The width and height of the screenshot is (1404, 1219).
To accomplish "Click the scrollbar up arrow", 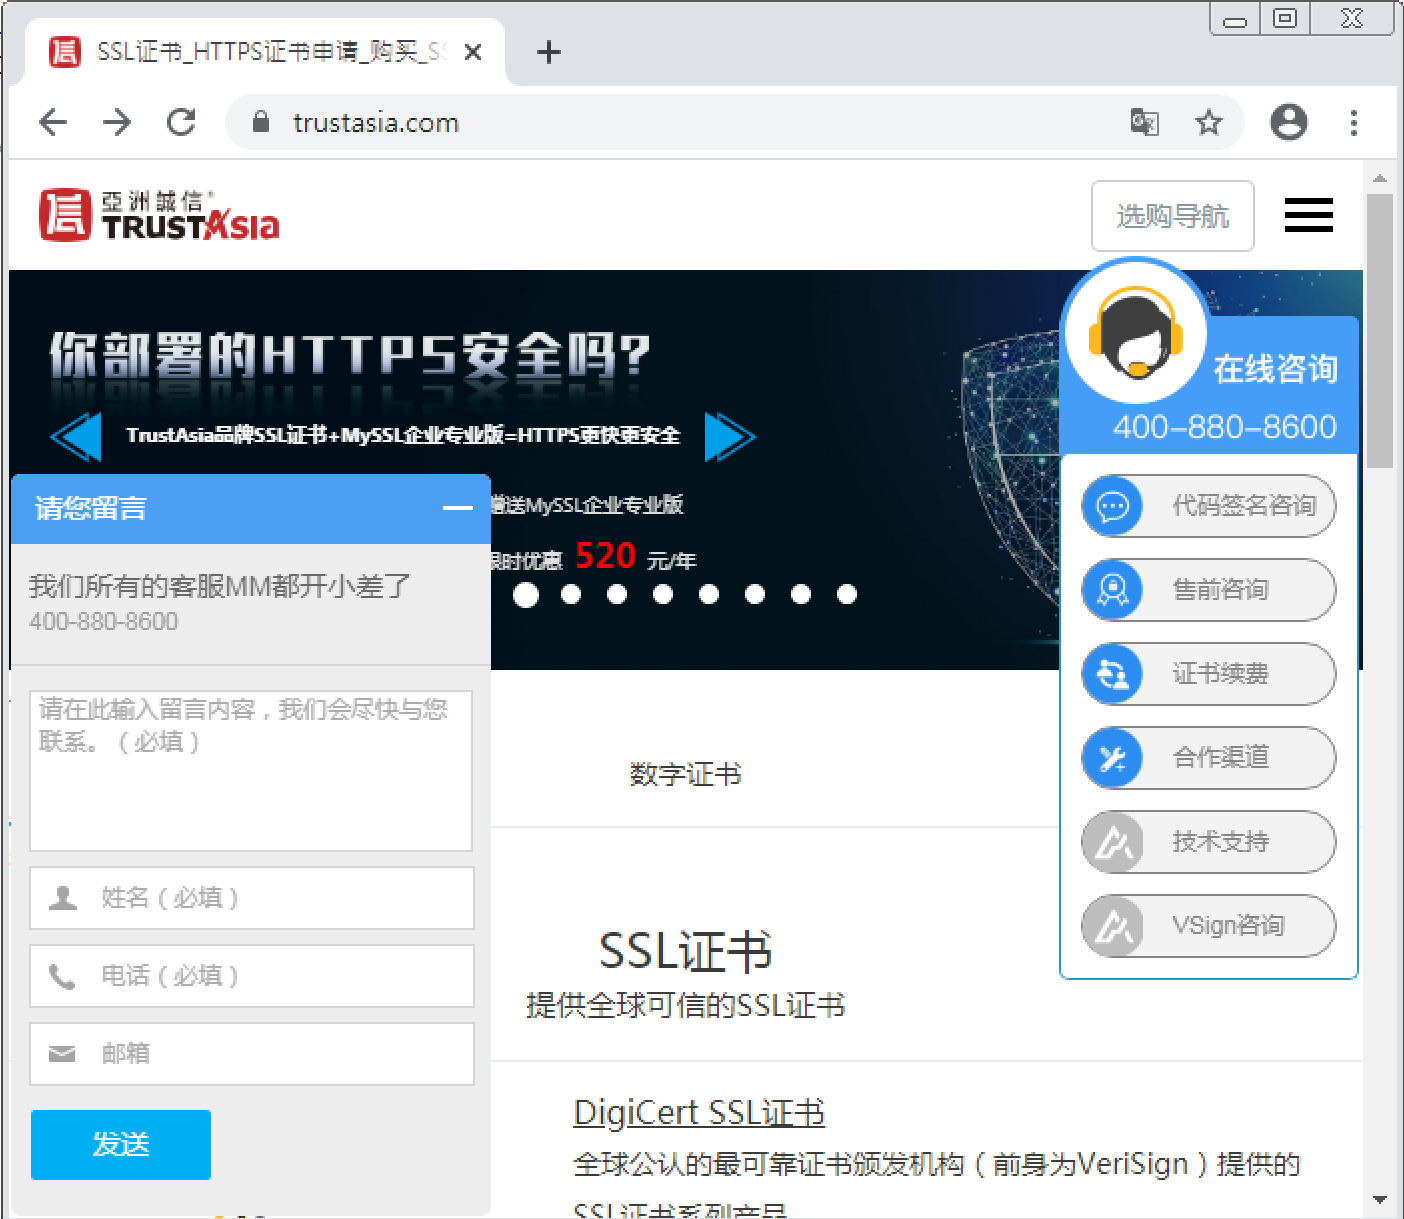I will point(1380,179).
